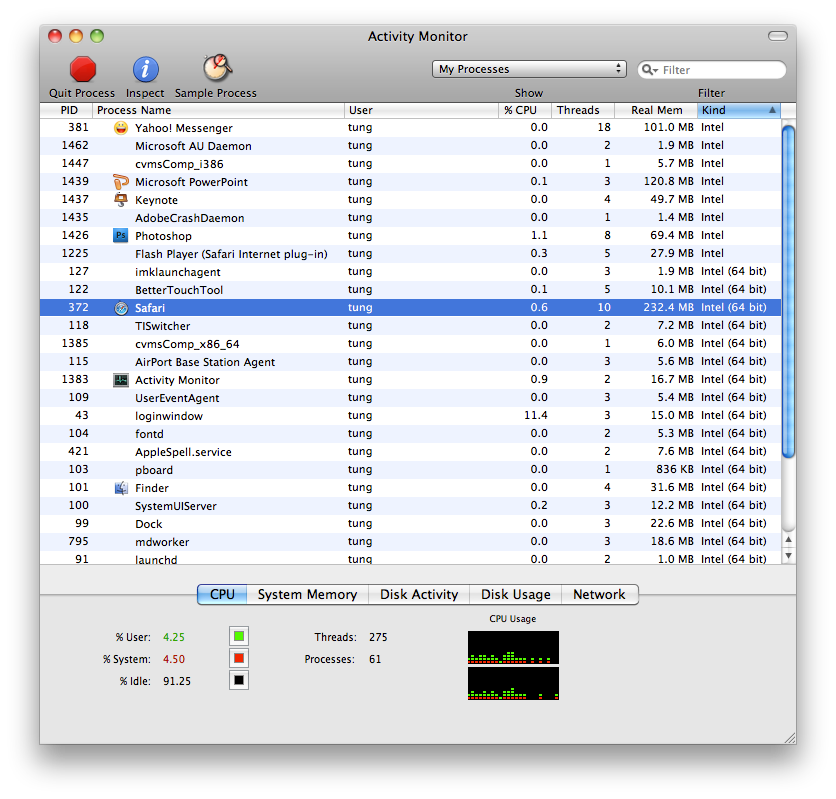Select the BetterTouchTool process

[x=411, y=290]
